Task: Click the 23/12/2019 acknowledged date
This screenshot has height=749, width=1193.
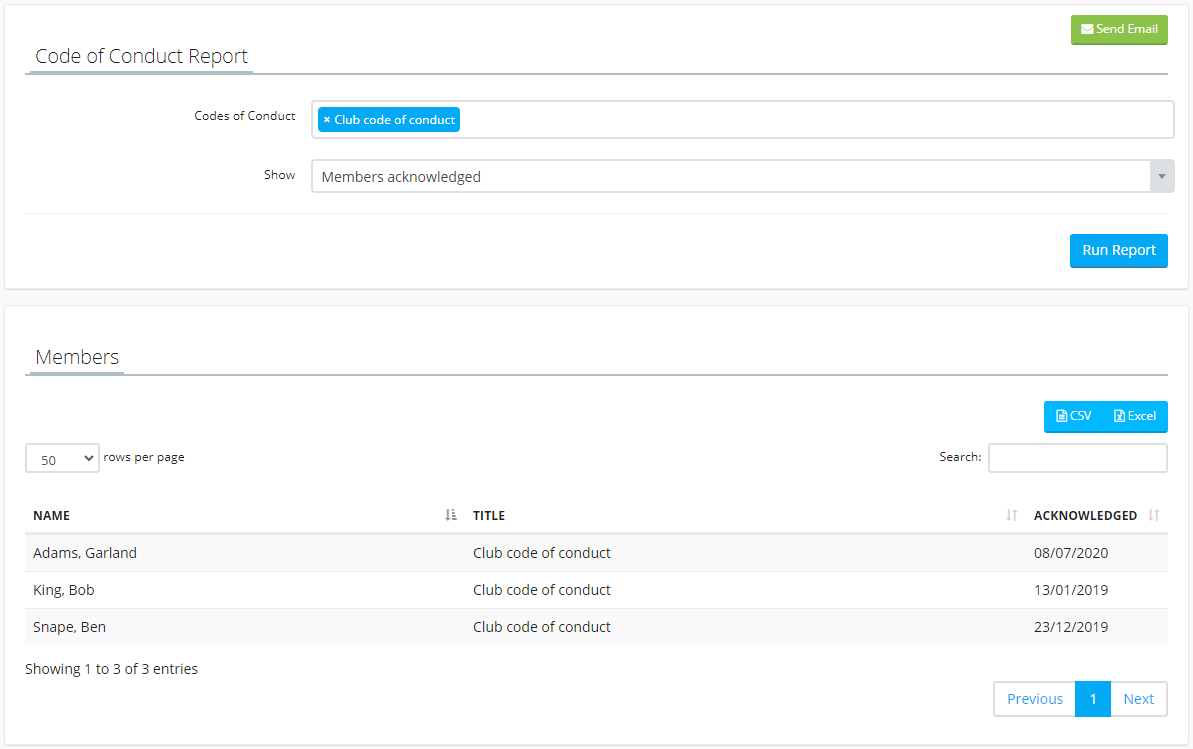Action: pyautogui.click(x=1071, y=627)
